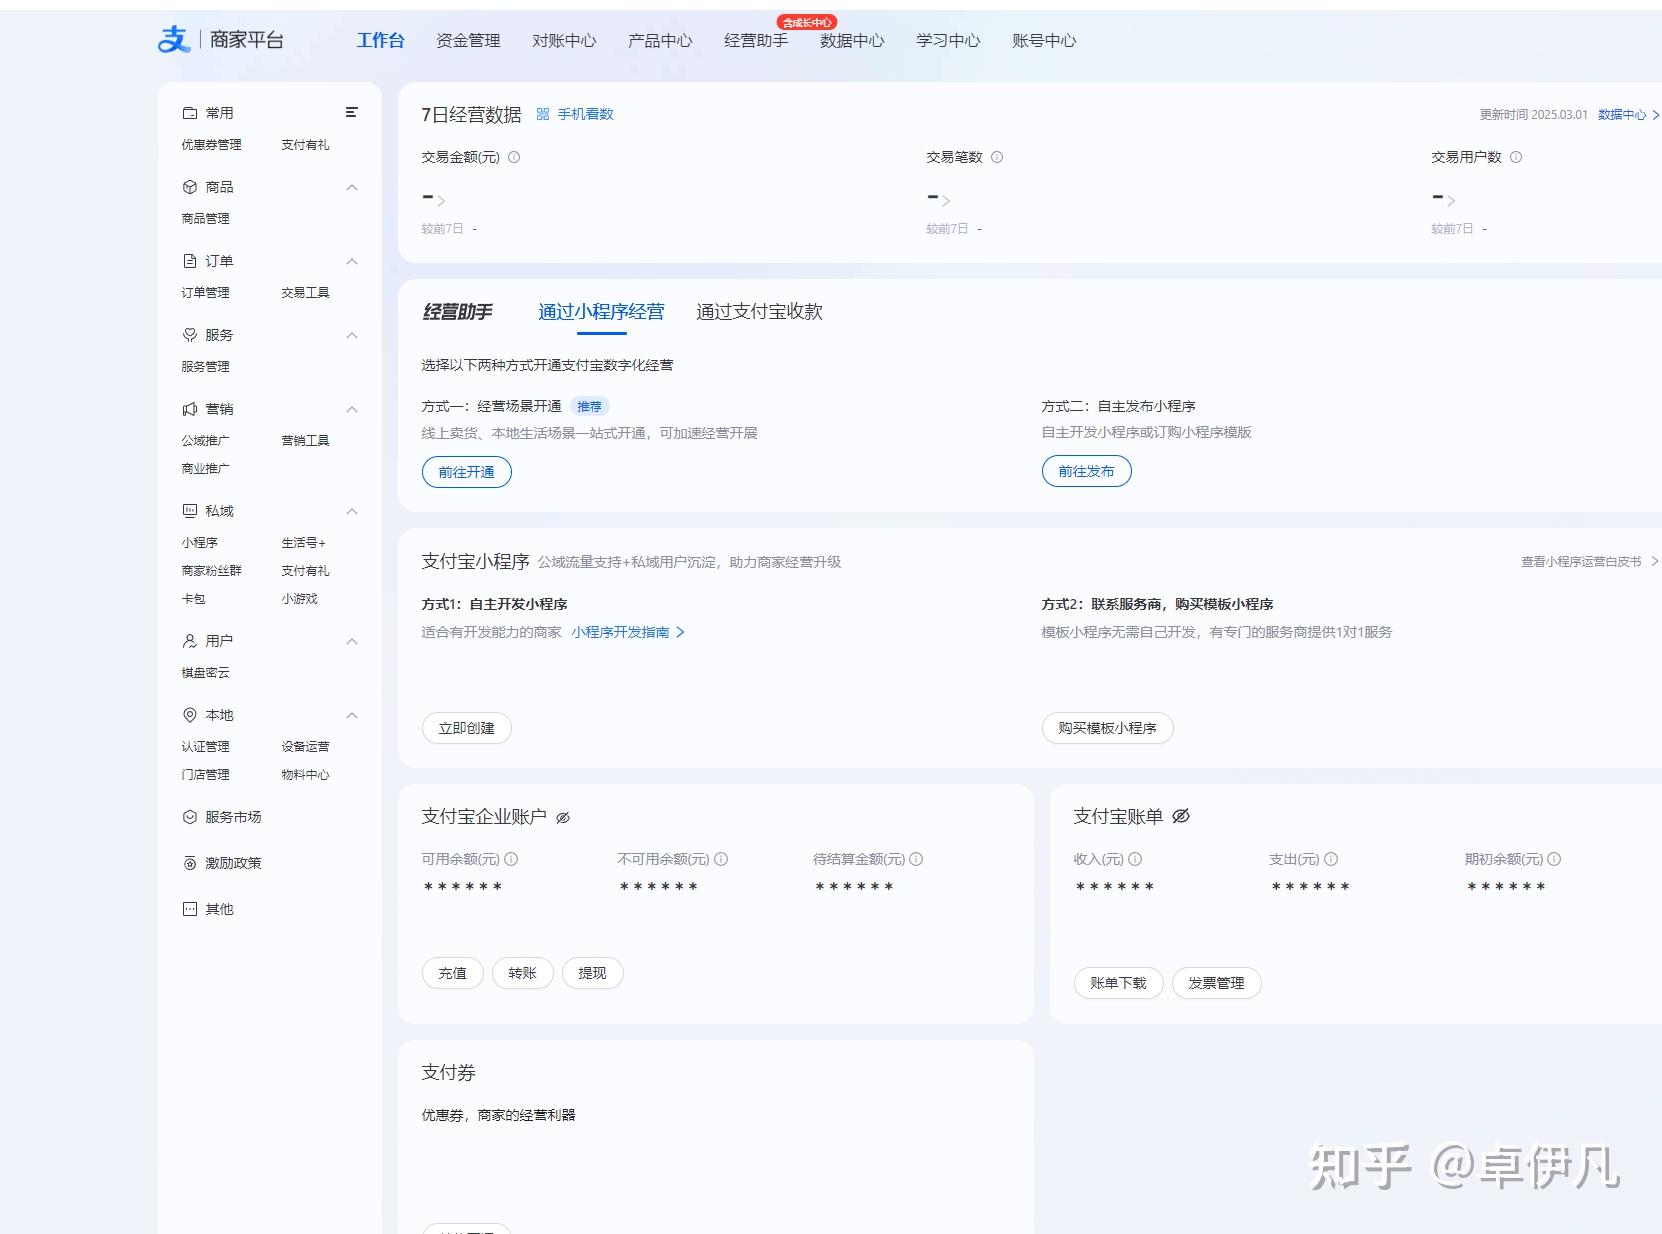Click 立即创建 to build a mini program
The image size is (1662, 1234).
click(466, 728)
